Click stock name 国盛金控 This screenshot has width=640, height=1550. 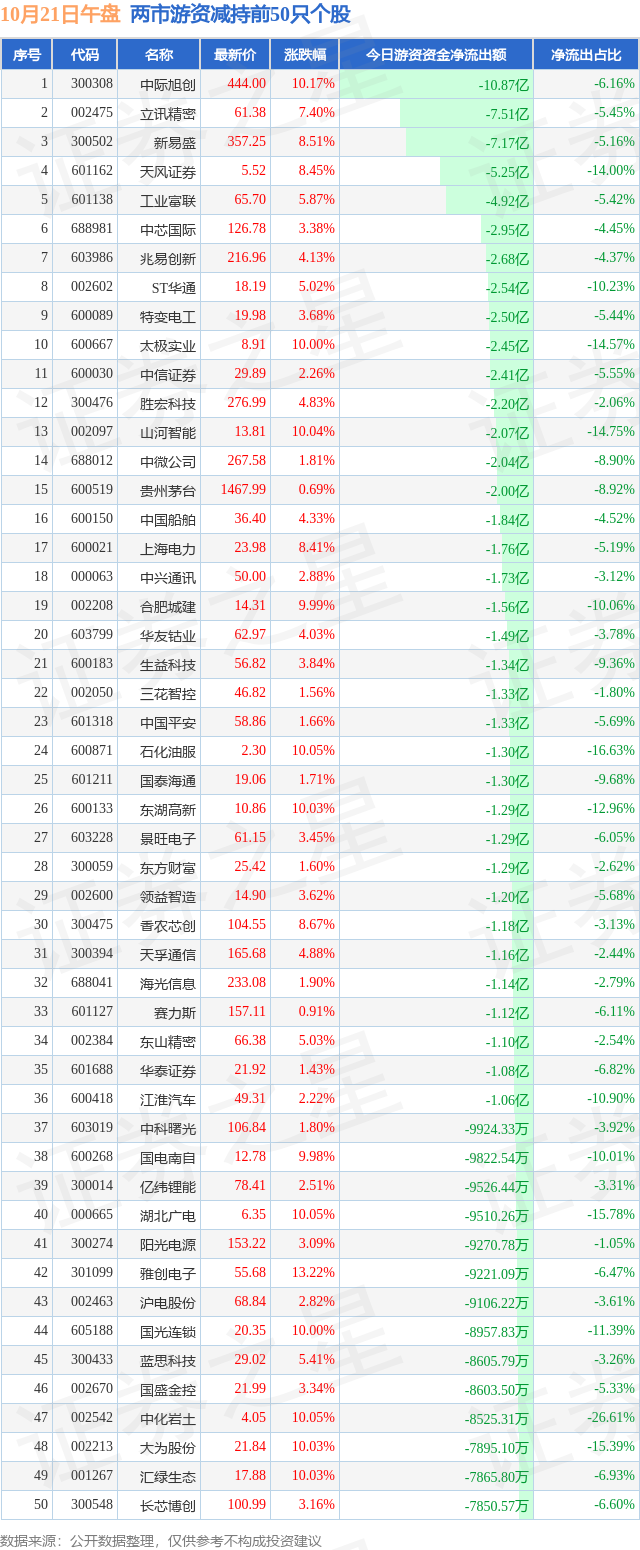pyautogui.click(x=168, y=1389)
